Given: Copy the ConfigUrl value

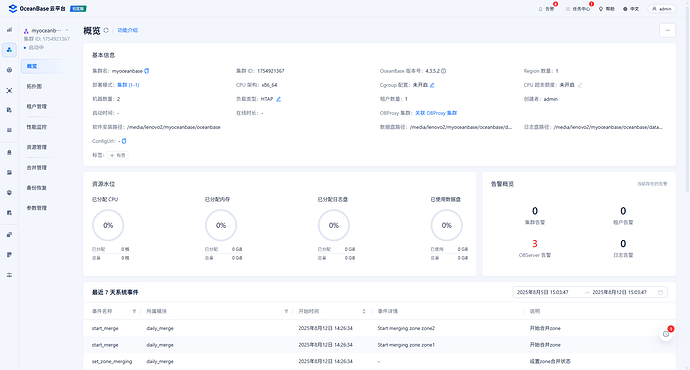Looking at the screenshot, I should tap(124, 141).
